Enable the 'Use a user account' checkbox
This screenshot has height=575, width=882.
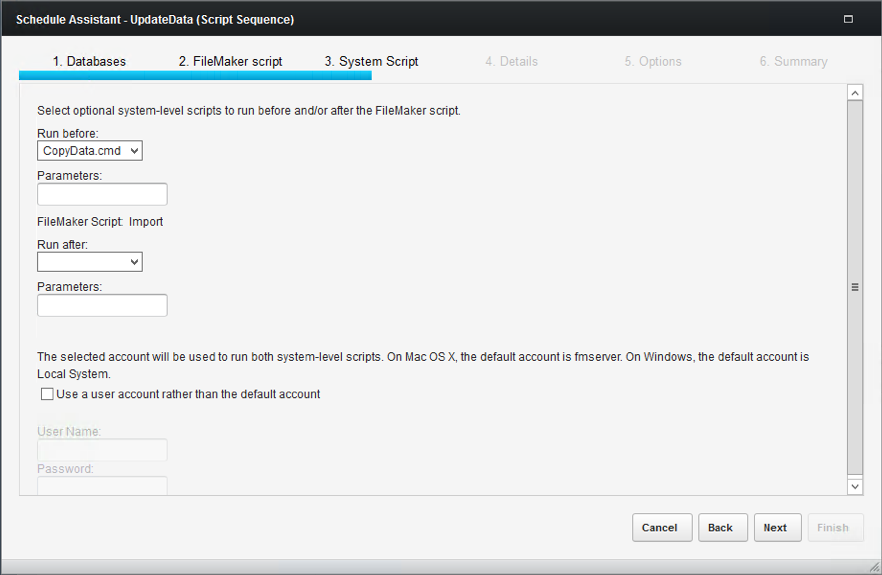click(47, 394)
